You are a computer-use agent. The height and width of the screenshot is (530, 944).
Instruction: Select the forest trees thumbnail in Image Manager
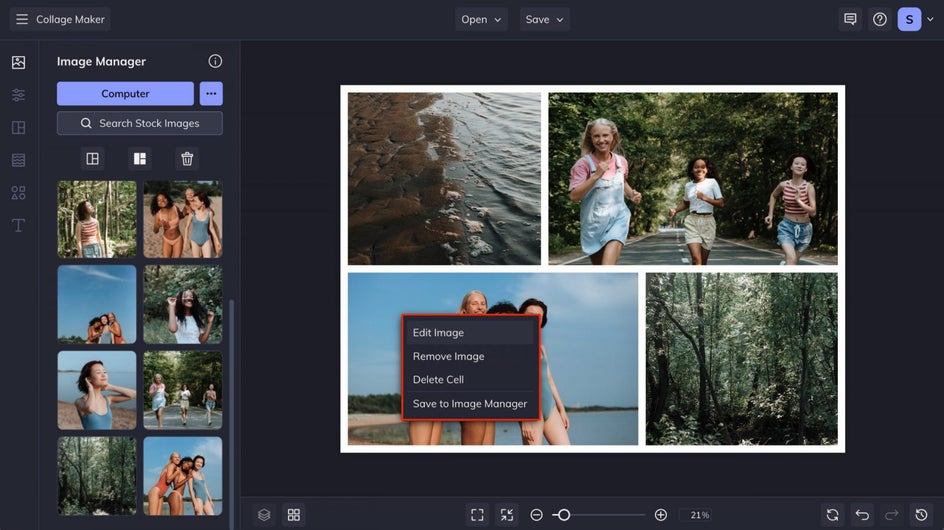[x=97, y=475]
